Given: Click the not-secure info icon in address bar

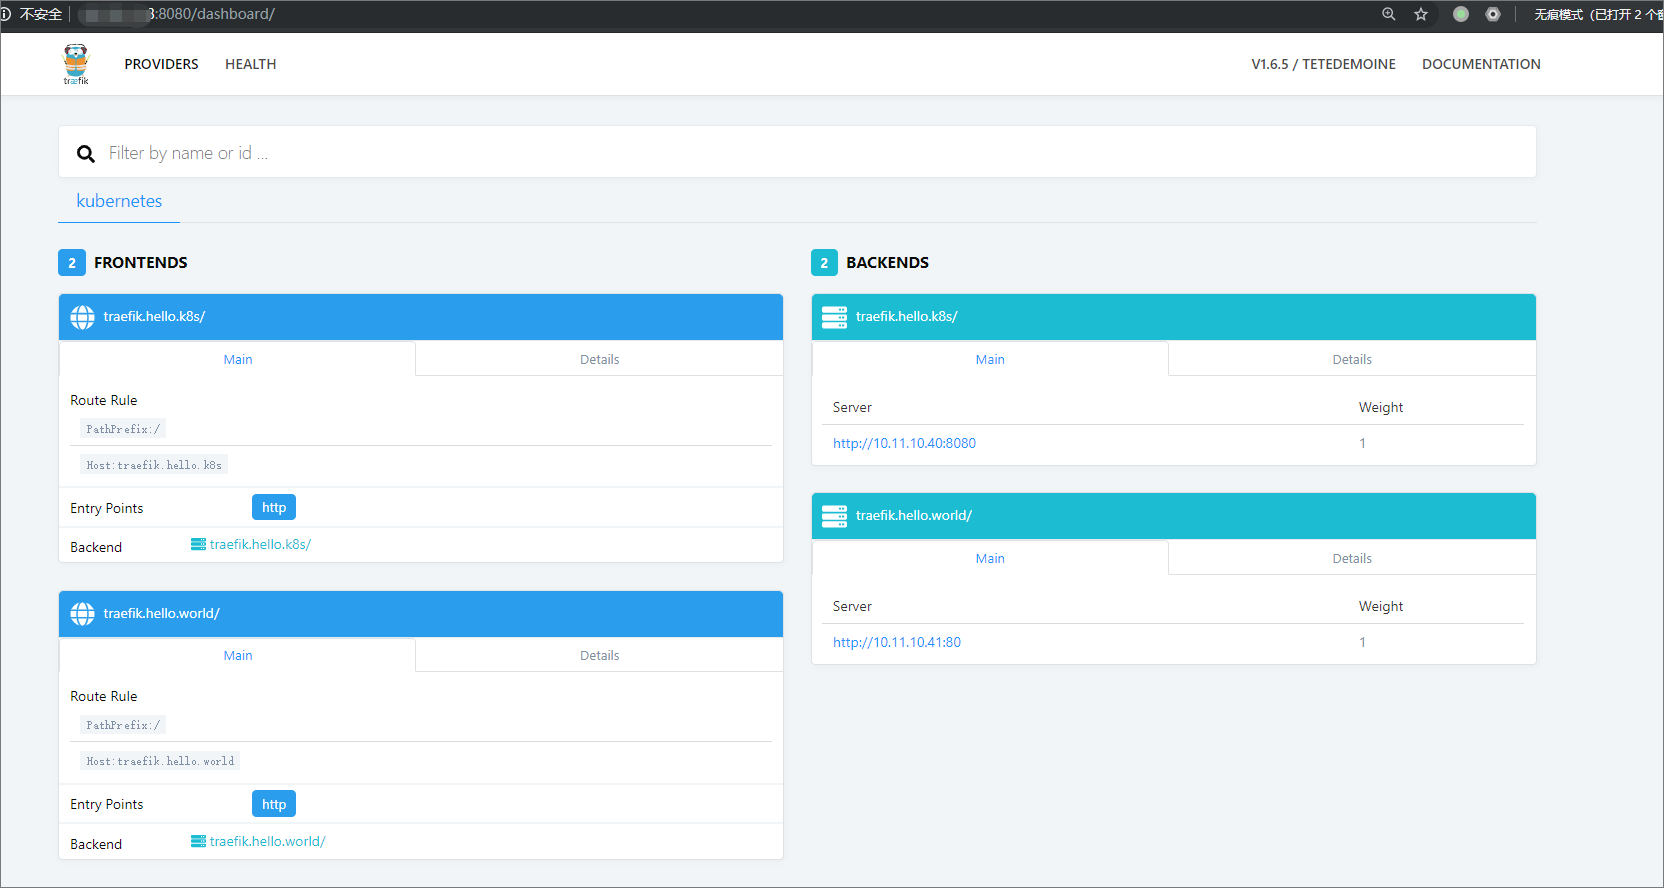Looking at the screenshot, I should 5,14.
